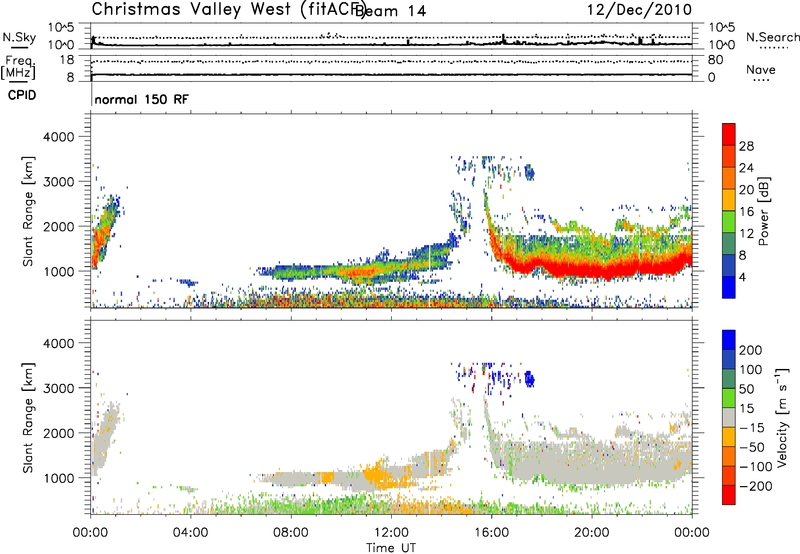Click the 'Nave' legend label

[761, 69]
